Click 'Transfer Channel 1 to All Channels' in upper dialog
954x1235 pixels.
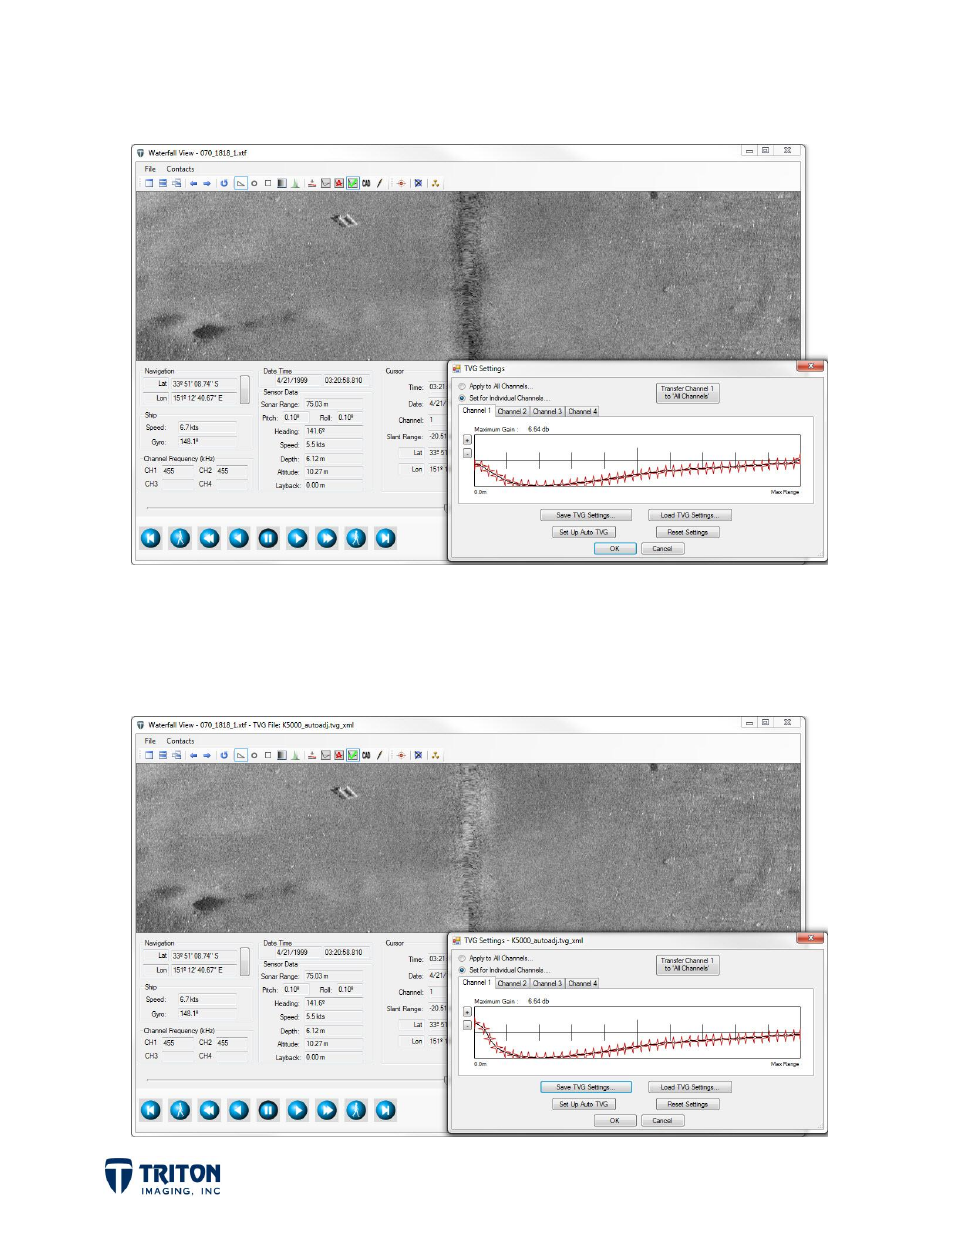coord(687,392)
